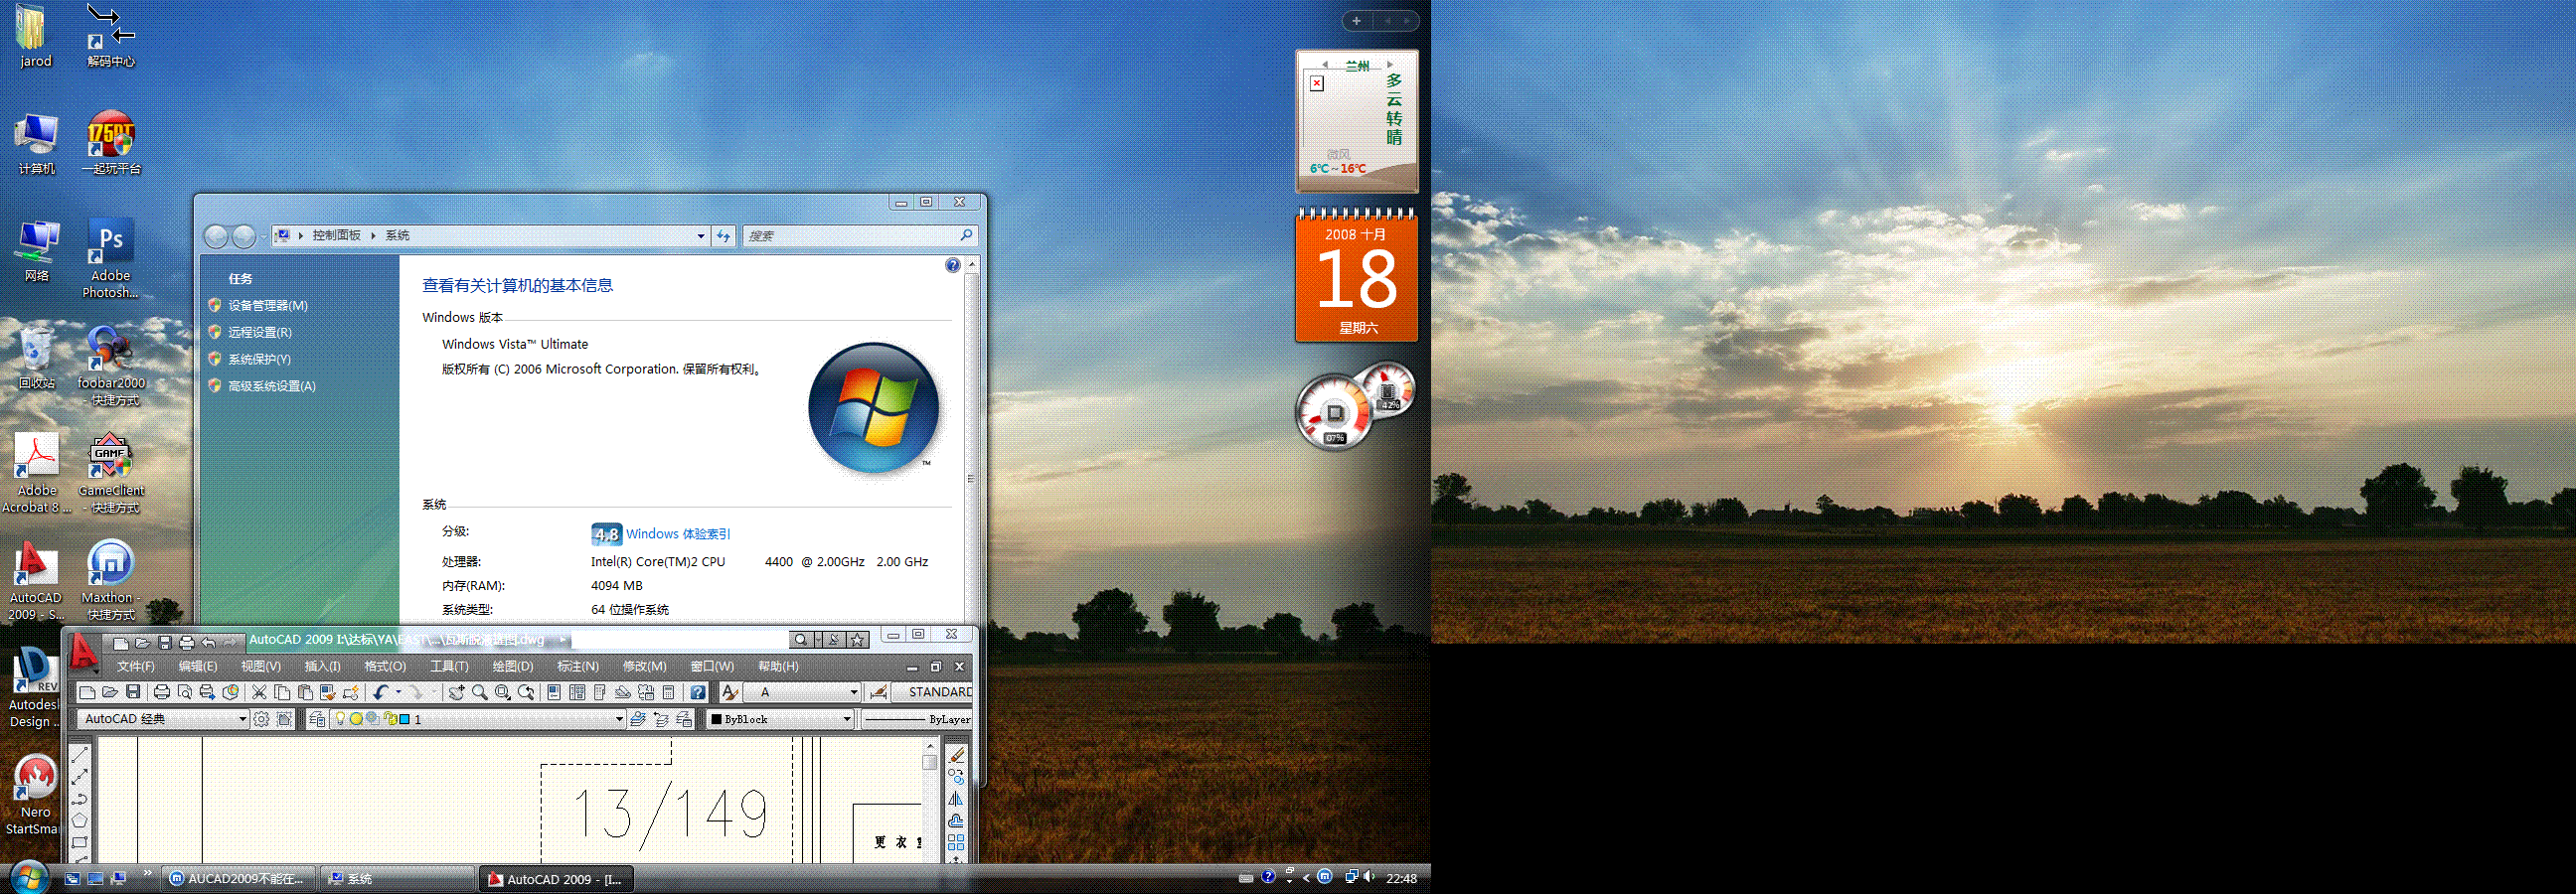Select the Erase tool in modify toolbar
The image size is (2576, 894).
956,754
